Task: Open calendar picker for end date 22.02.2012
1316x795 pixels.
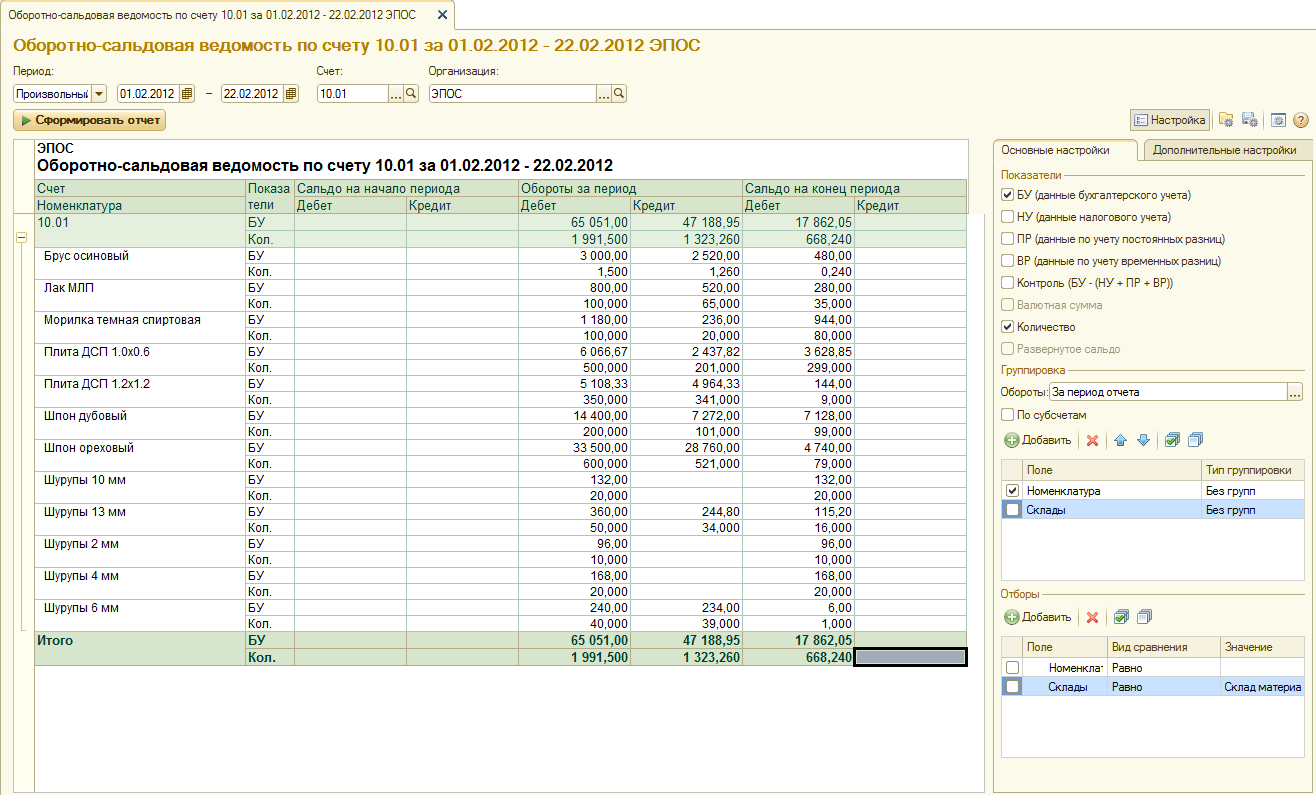Action: click(x=291, y=94)
